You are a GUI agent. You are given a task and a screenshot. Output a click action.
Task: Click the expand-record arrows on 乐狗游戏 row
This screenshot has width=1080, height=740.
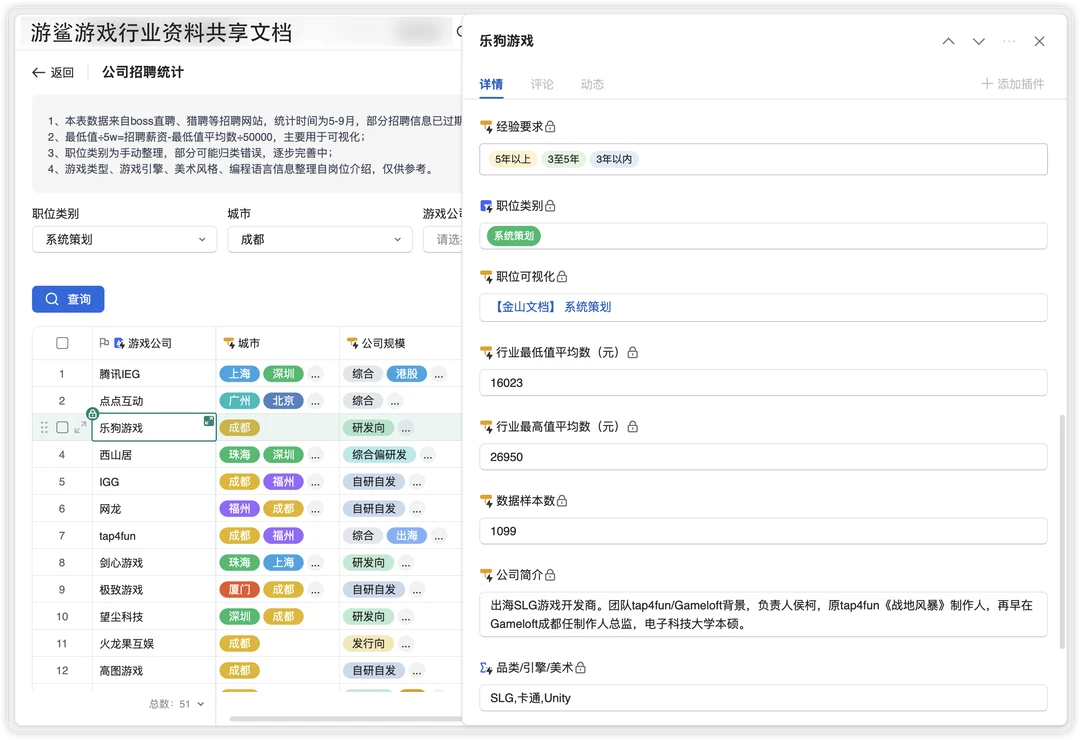pos(80,427)
